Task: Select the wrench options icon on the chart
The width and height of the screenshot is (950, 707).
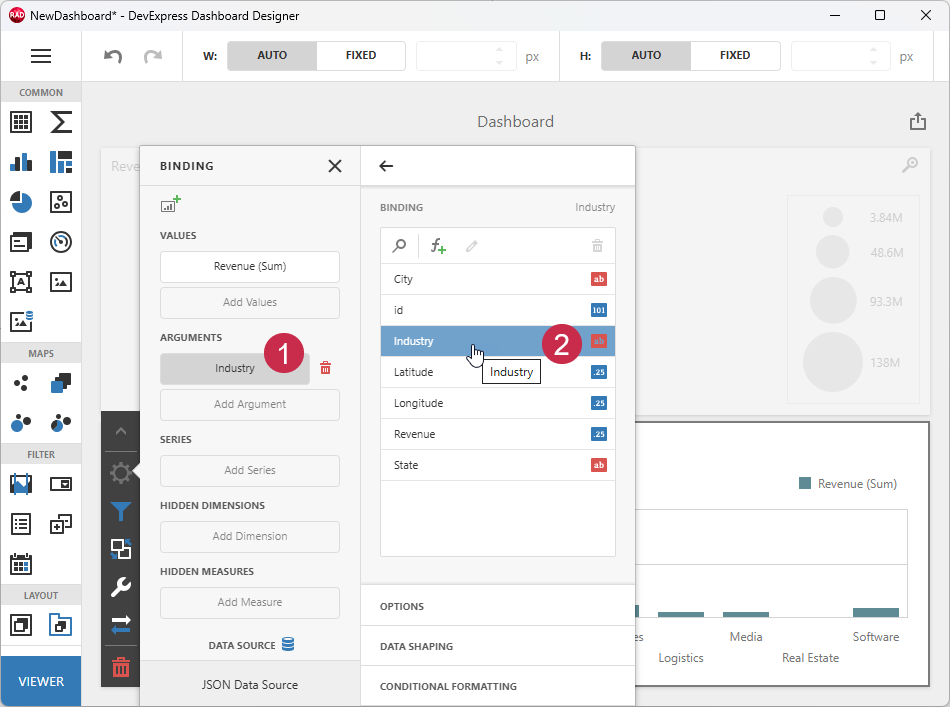Action: 120,587
